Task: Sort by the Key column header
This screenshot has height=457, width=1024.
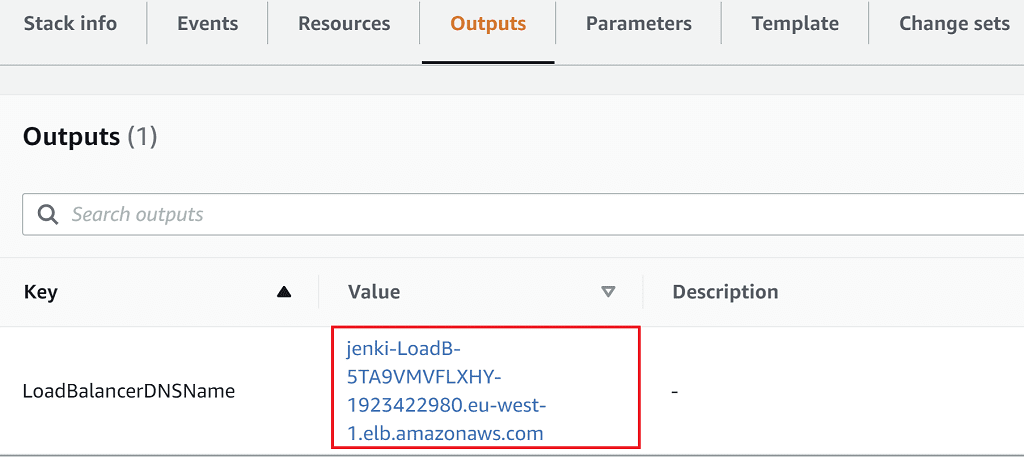Action: coord(40,292)
